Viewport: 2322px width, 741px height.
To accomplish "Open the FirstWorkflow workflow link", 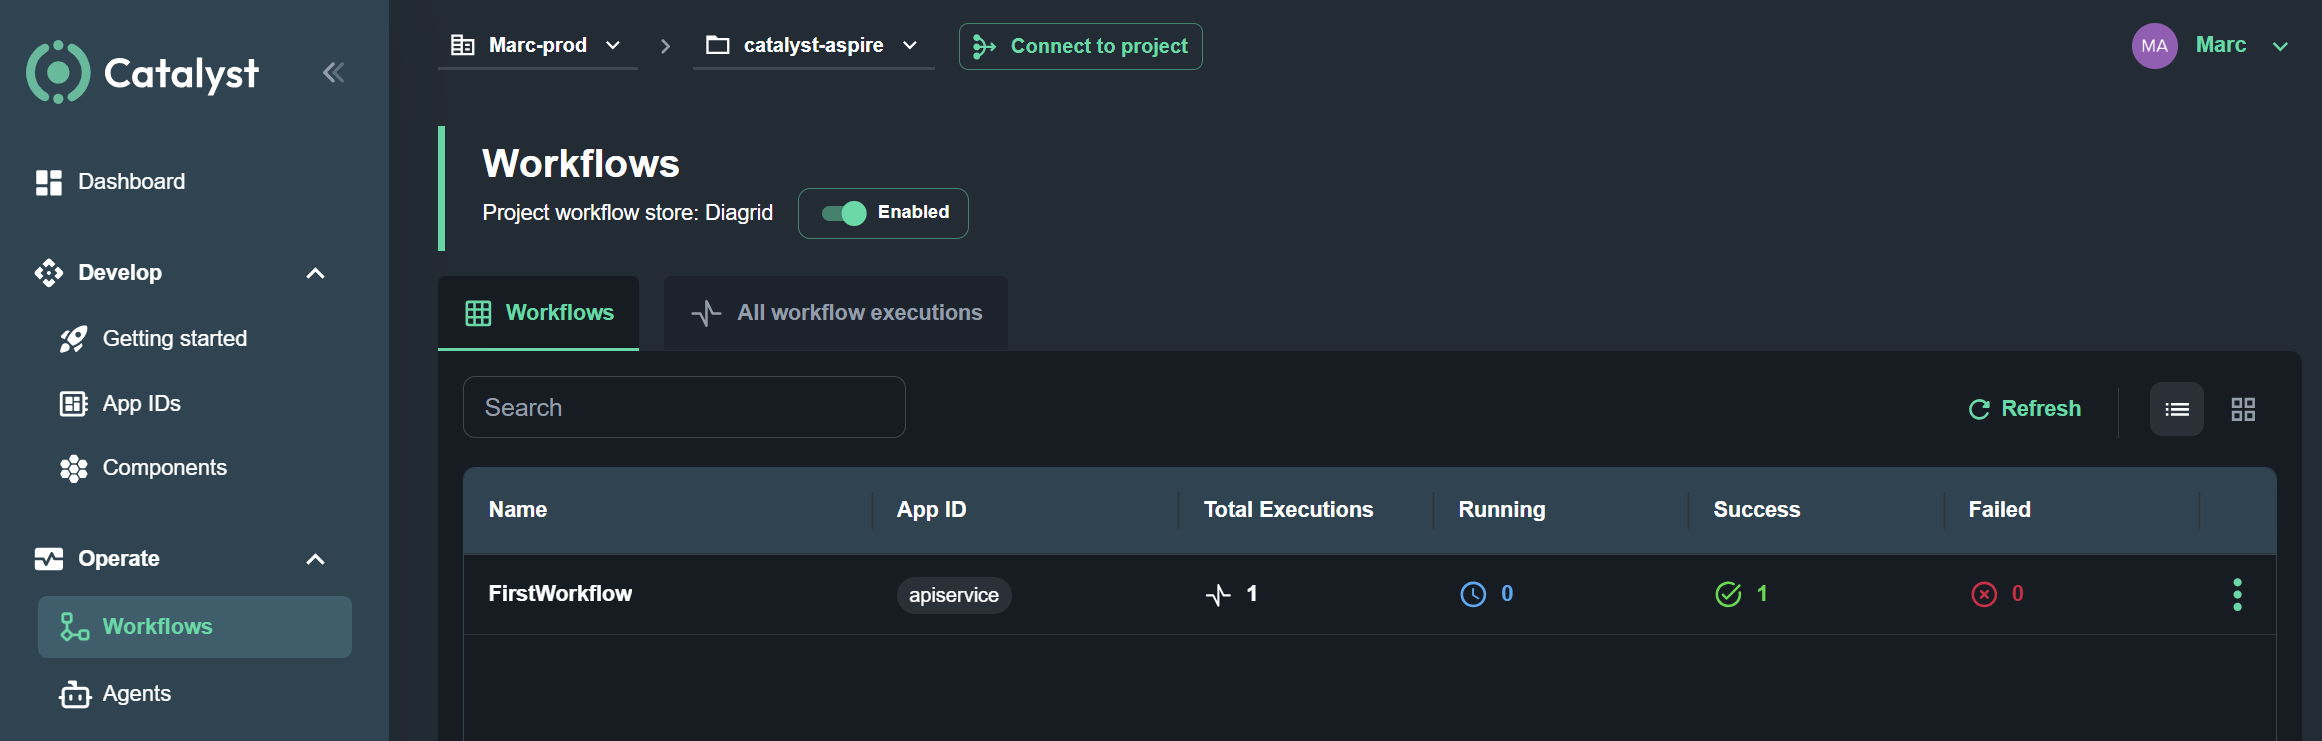I will [x=560, y=594].
